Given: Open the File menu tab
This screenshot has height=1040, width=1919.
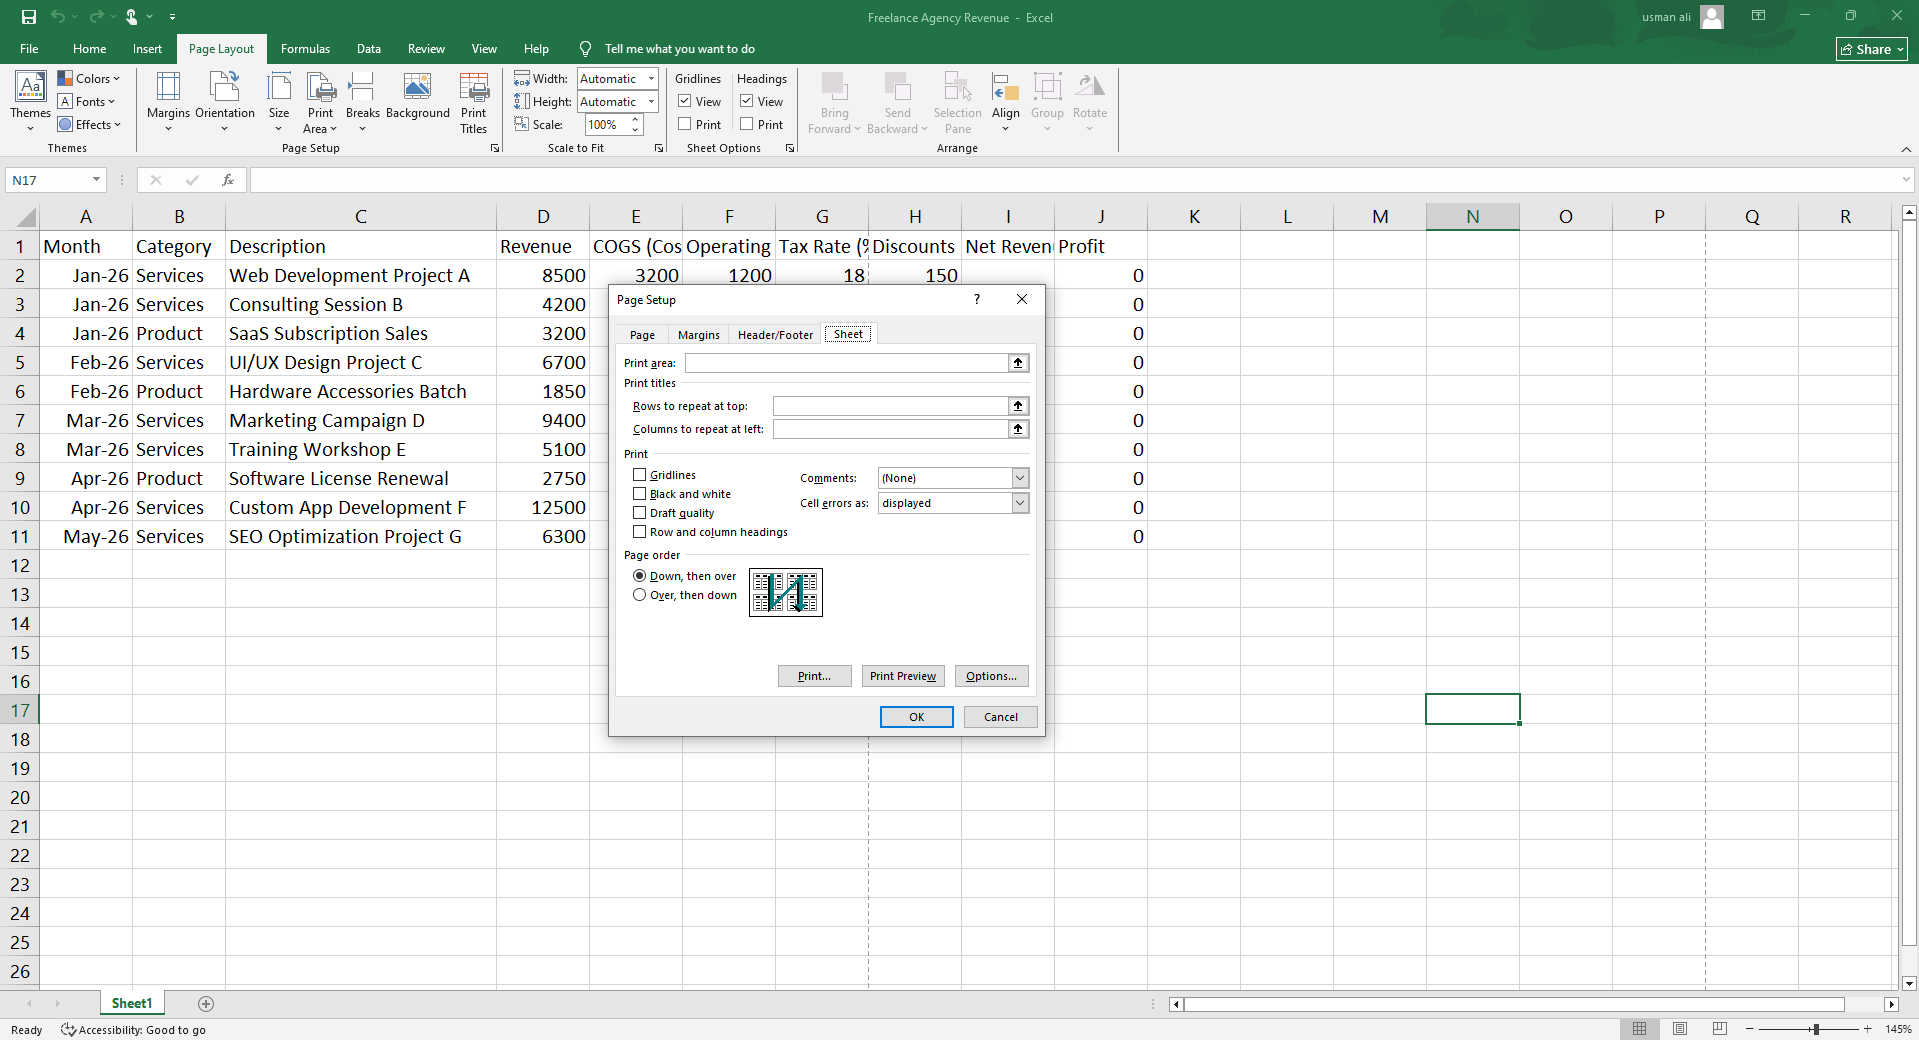Looking at the screenshot, I should tap(29, 49).
